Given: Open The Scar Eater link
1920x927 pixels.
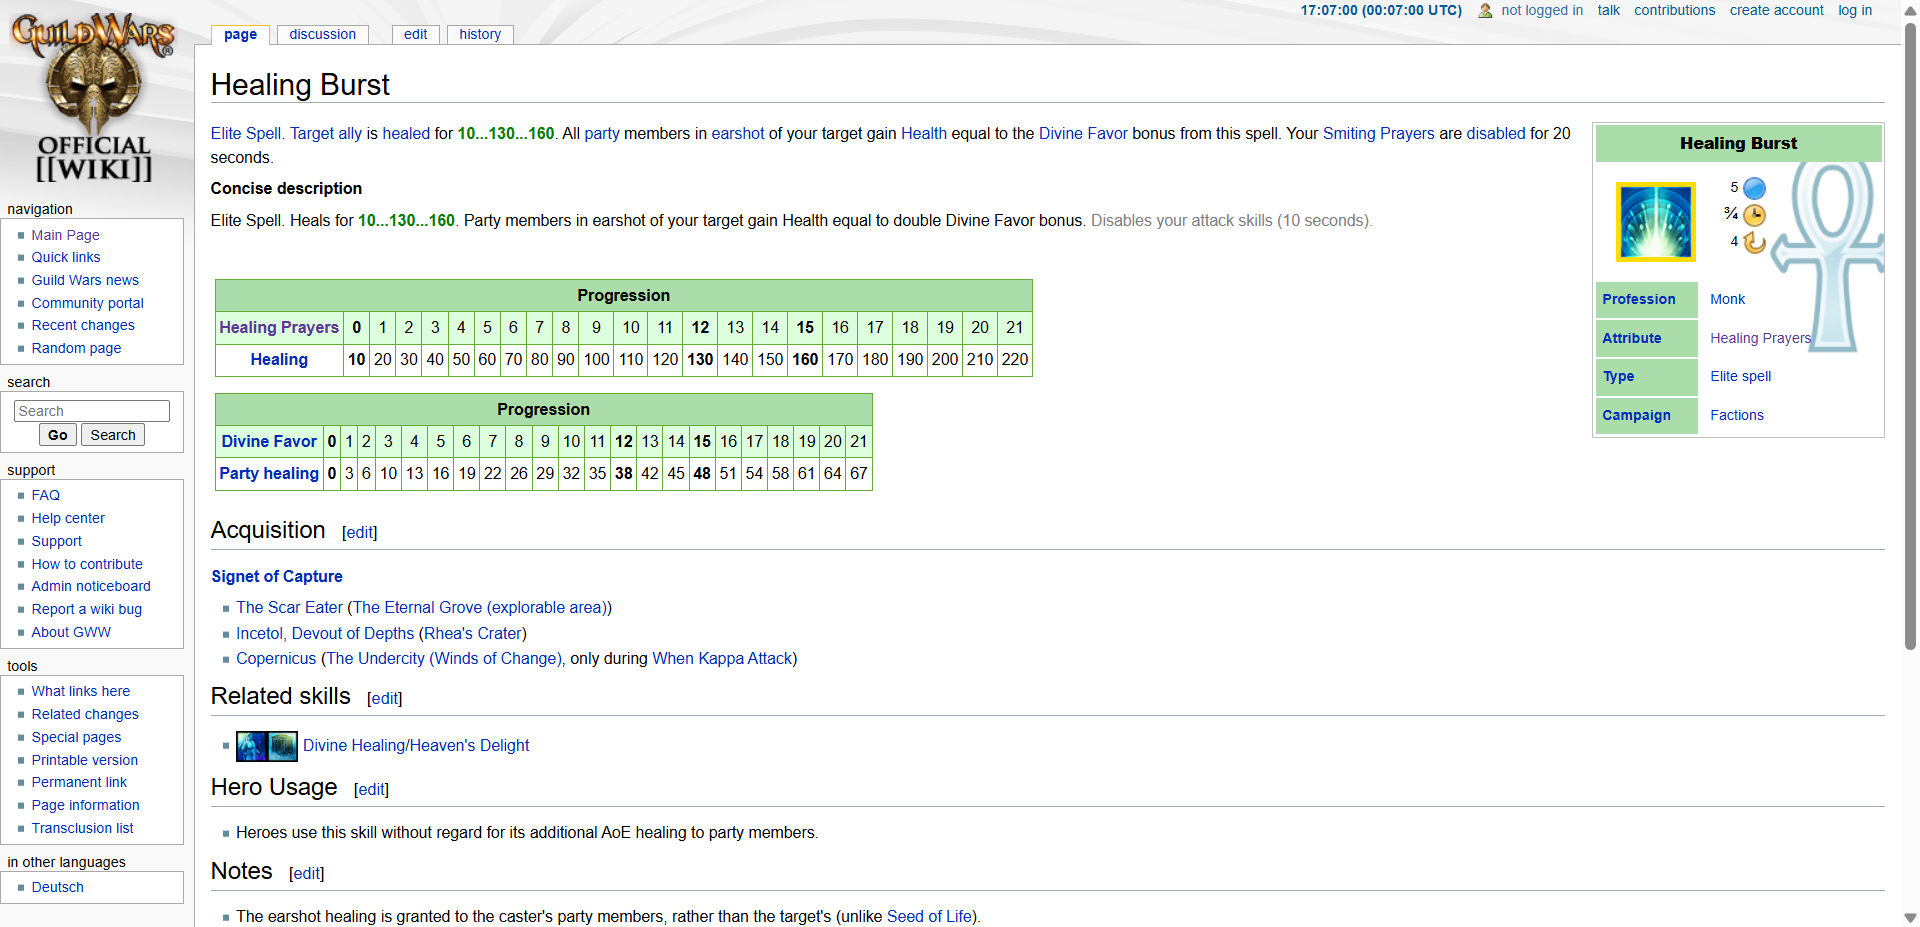Looking at the screenshot, I should click(x=290, y=607).
